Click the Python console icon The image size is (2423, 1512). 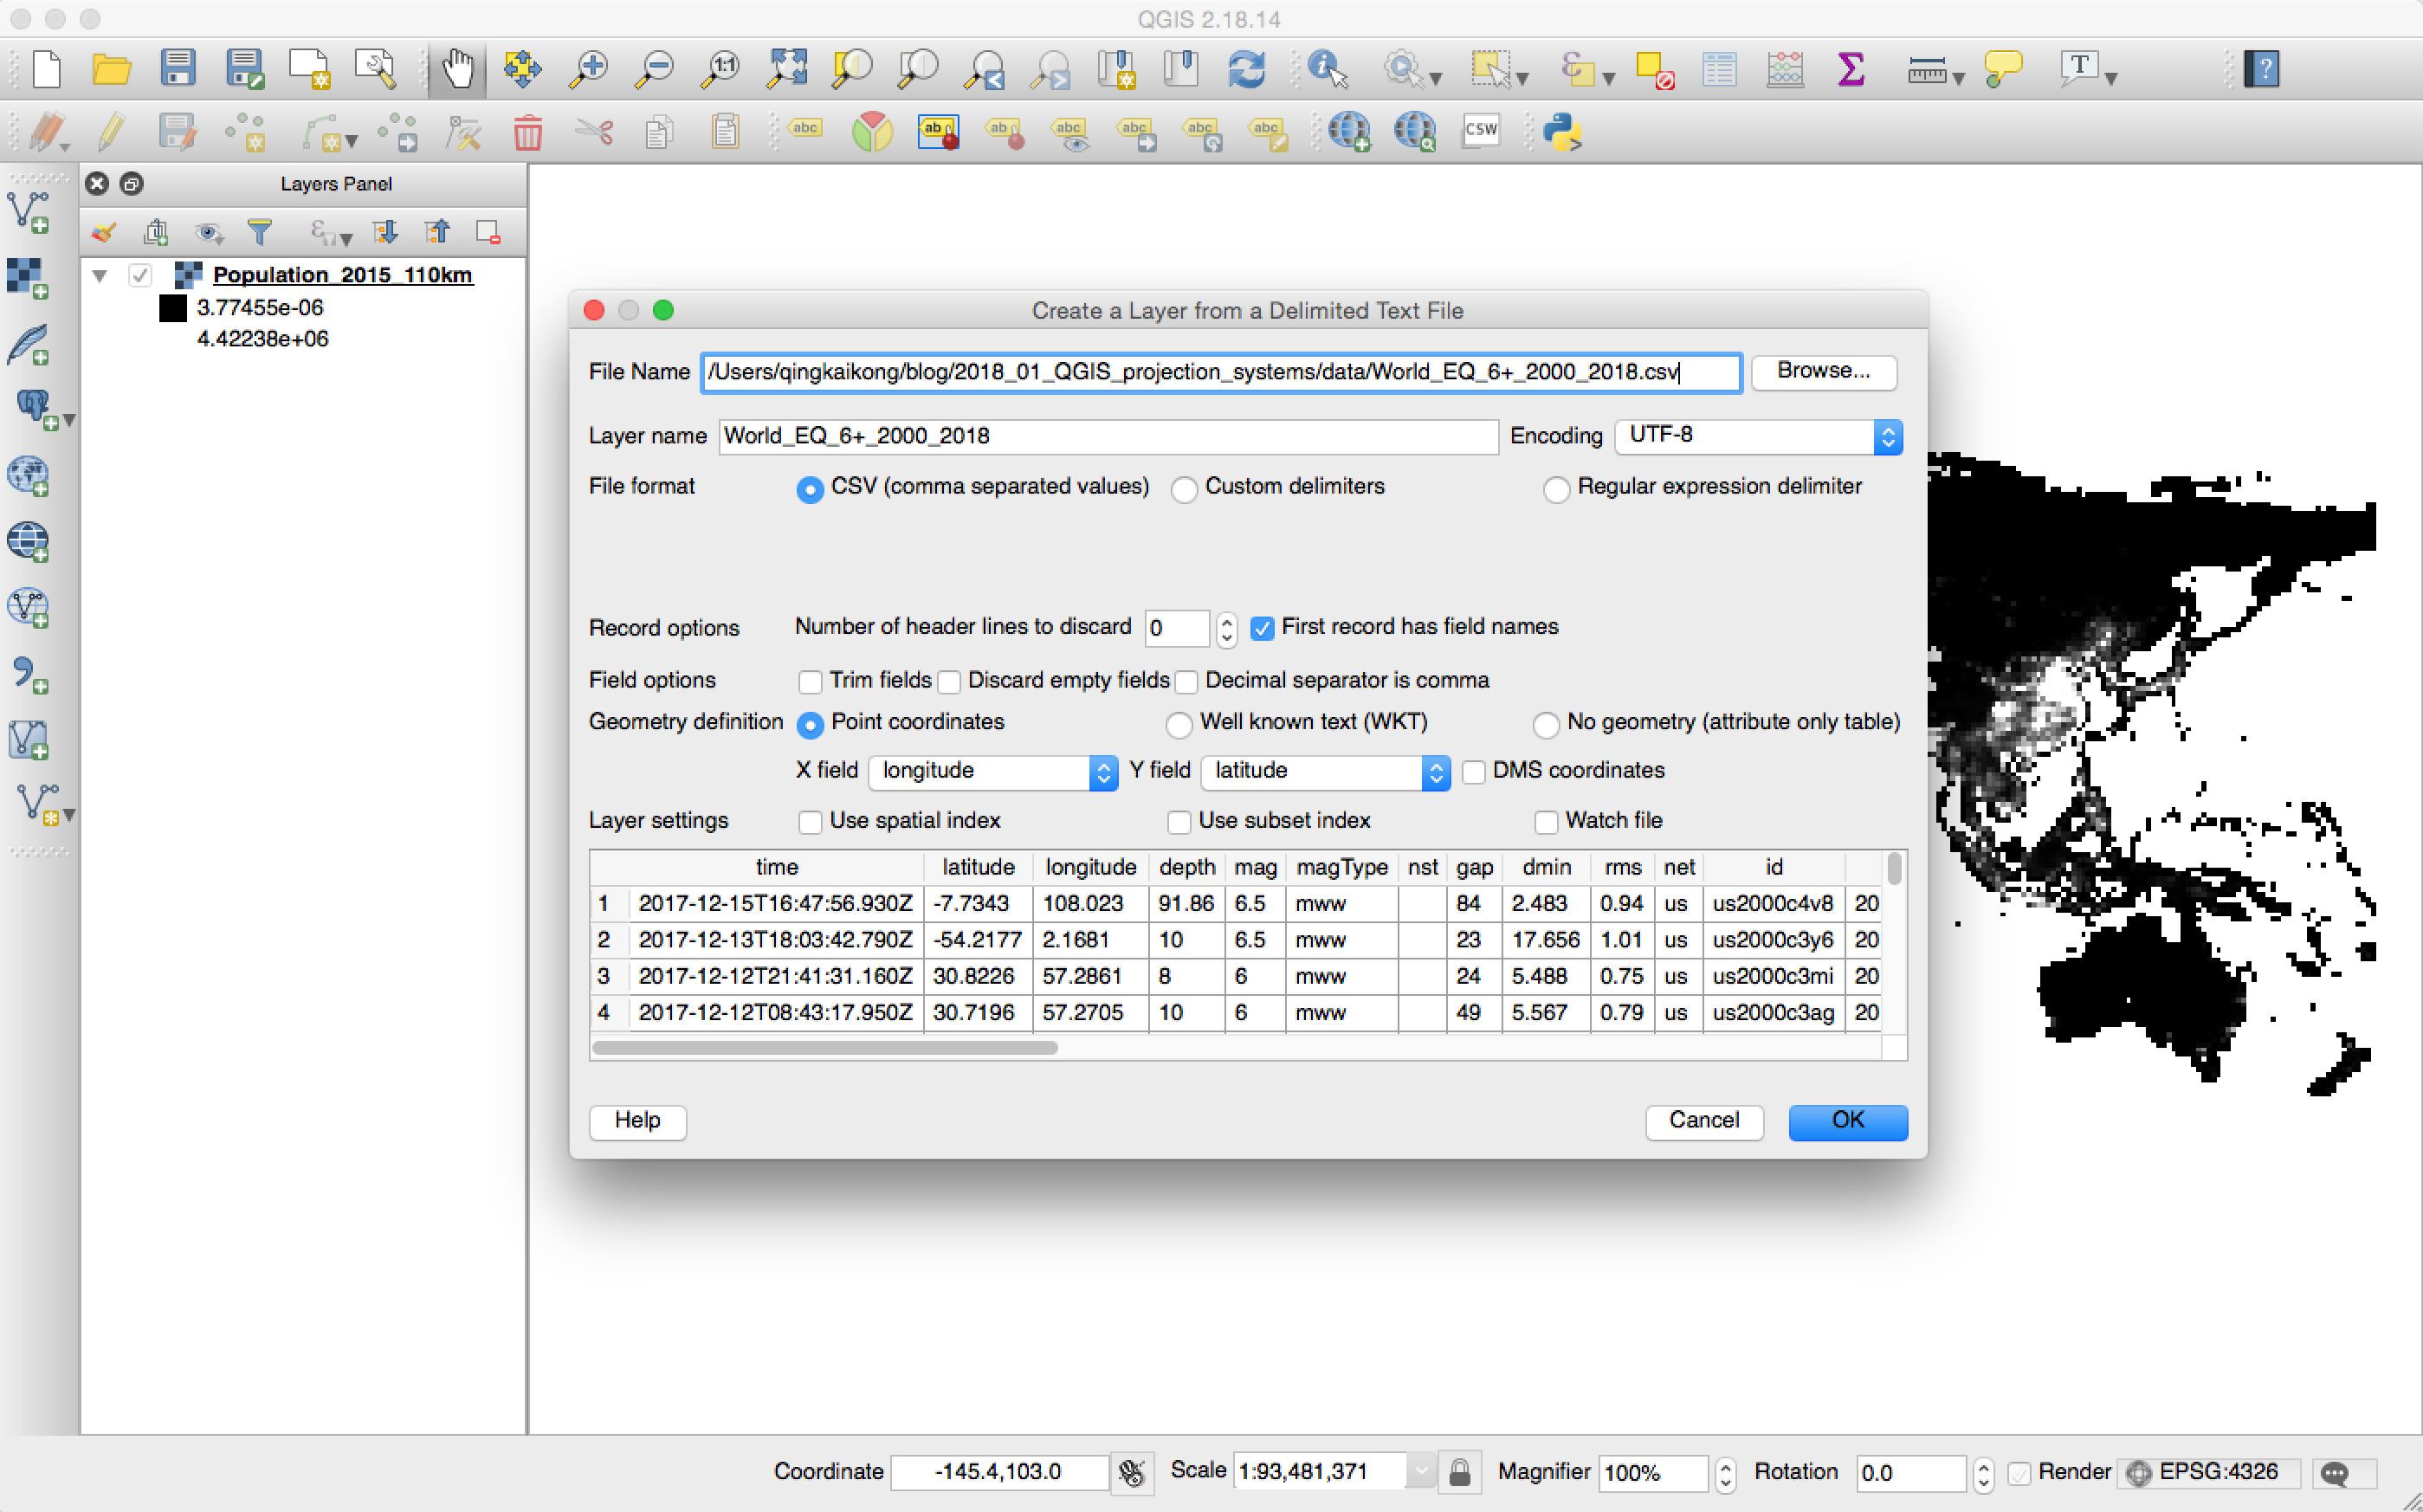pos(1561,132)
